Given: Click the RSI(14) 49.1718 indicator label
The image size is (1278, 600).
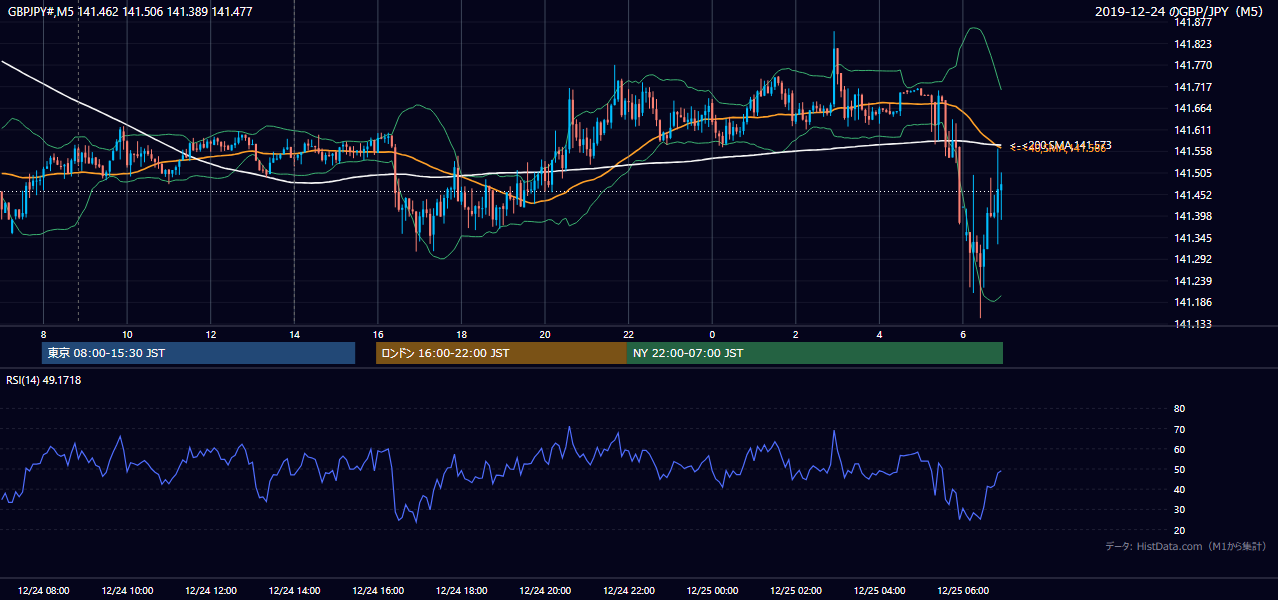Looking at the screenshot, I should 43,380.
